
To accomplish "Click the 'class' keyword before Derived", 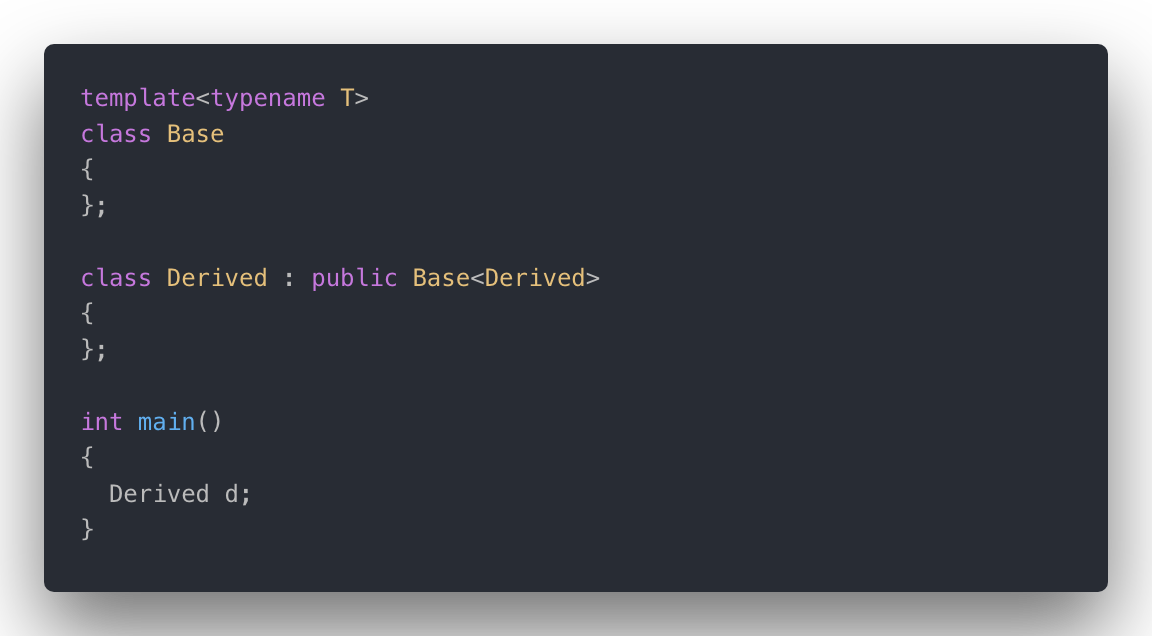I will (116, 278).
